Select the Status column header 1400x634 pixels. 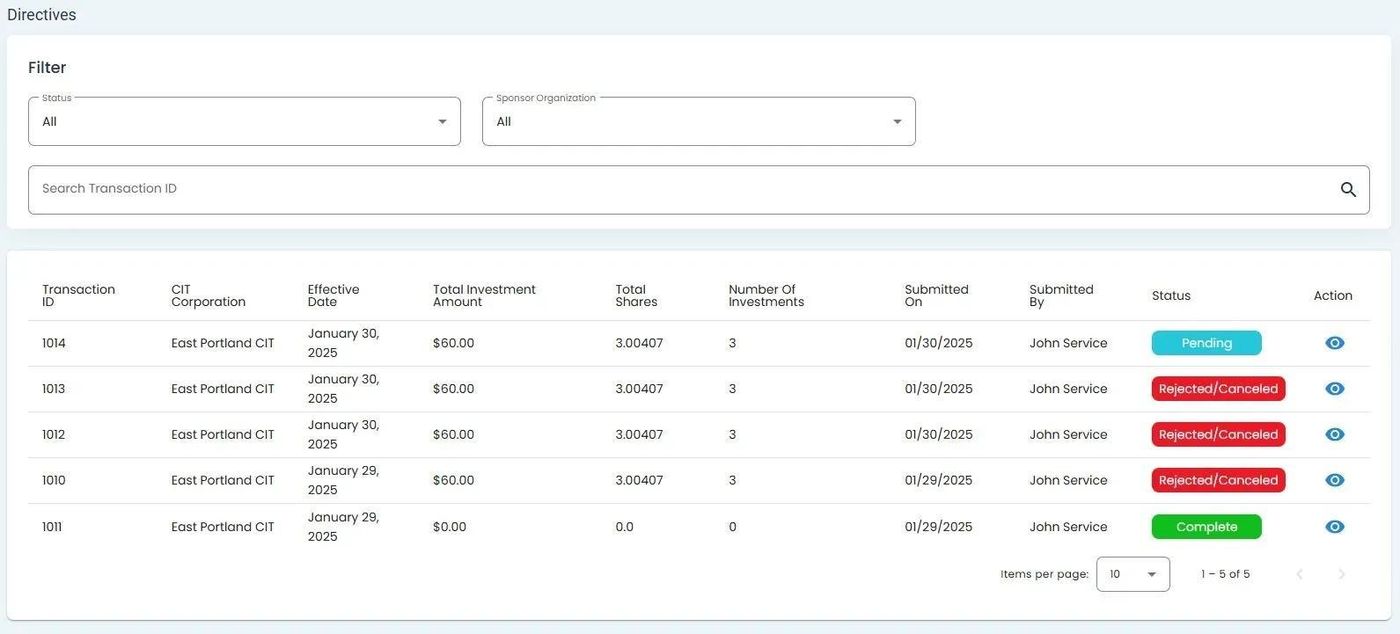1171,296
